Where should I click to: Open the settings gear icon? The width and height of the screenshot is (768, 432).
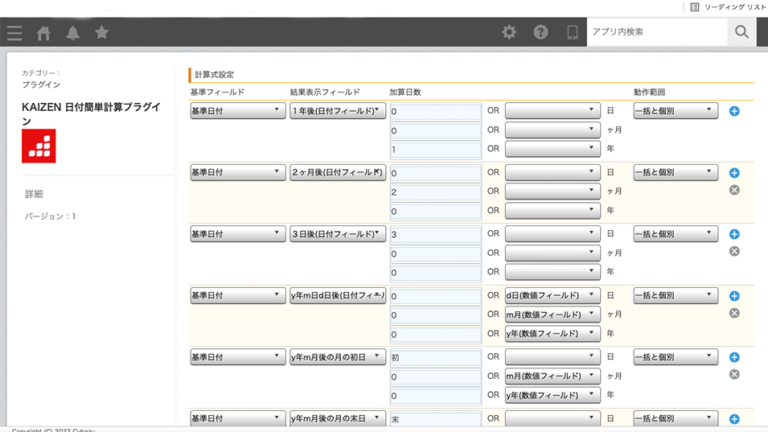[509, 33]
